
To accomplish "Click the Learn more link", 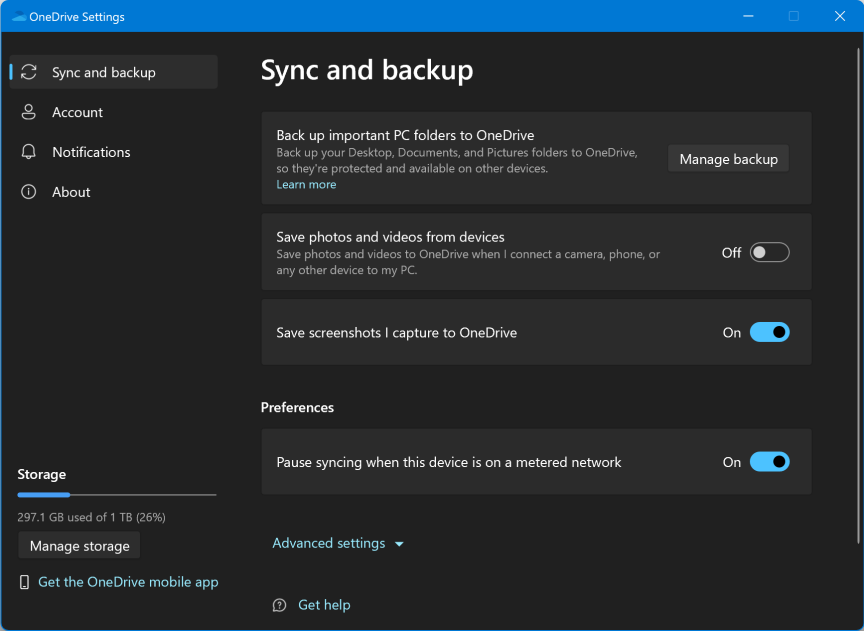I will click(x=305, y=184).
